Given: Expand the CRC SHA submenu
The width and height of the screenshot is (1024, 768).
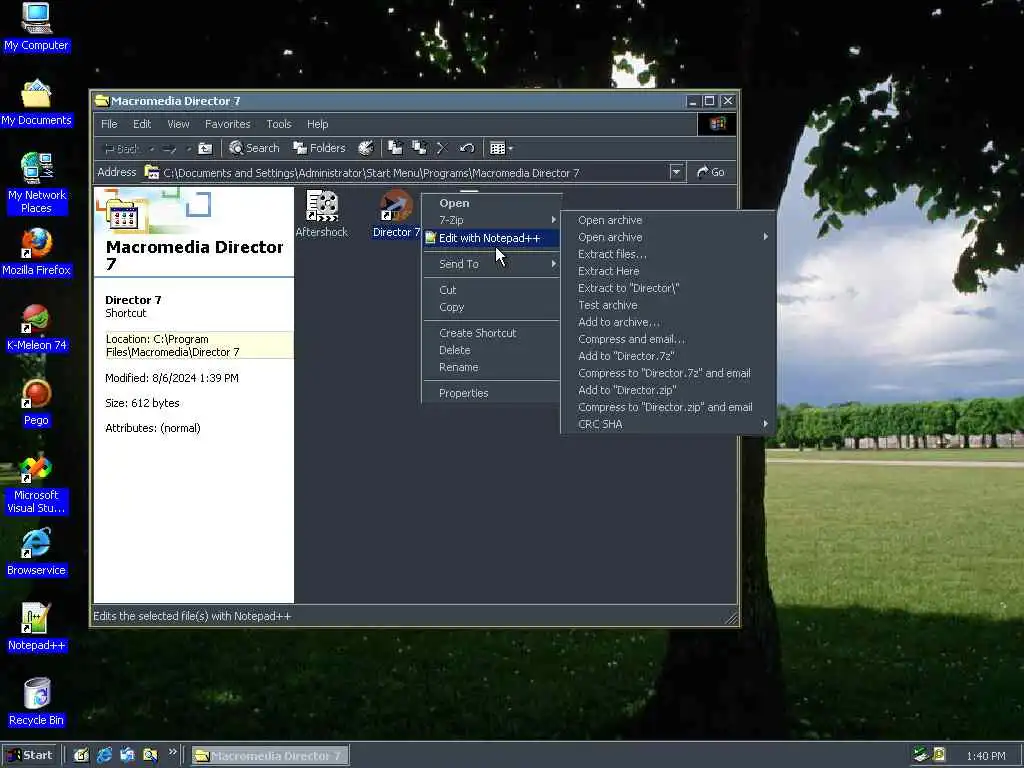Looking at the screenshot, I should click(x=667, y=424).
